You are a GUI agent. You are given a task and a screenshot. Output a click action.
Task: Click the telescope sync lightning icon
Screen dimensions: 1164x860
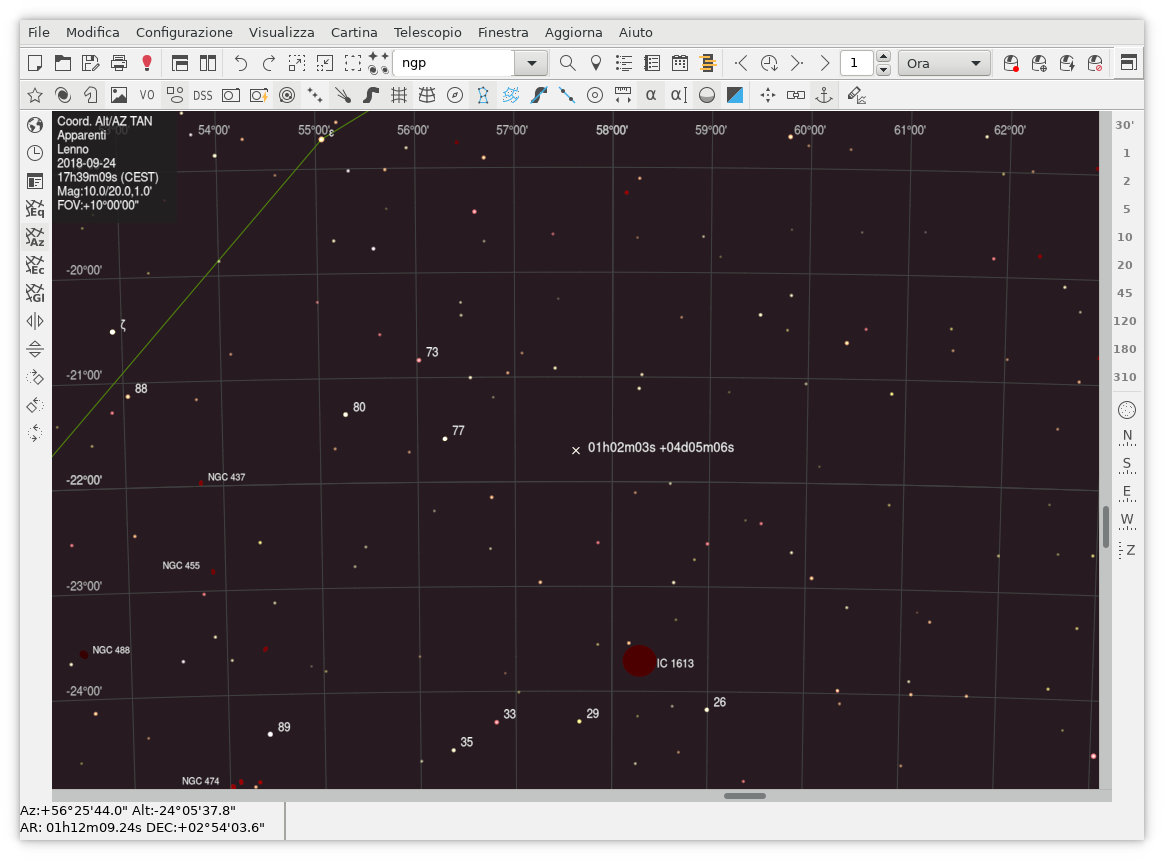(1067, 63)
